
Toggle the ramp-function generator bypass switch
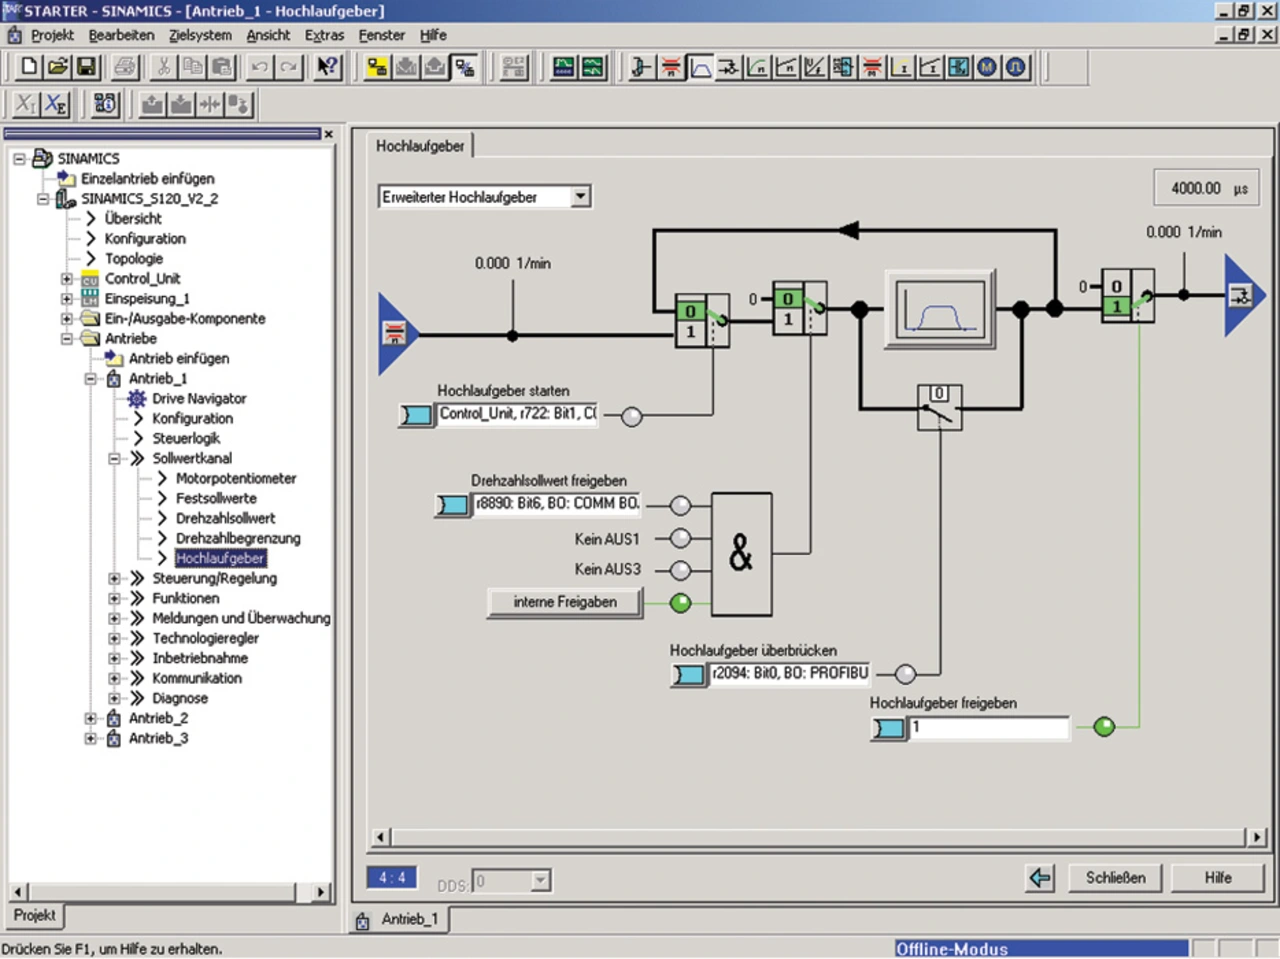(939, 407)
